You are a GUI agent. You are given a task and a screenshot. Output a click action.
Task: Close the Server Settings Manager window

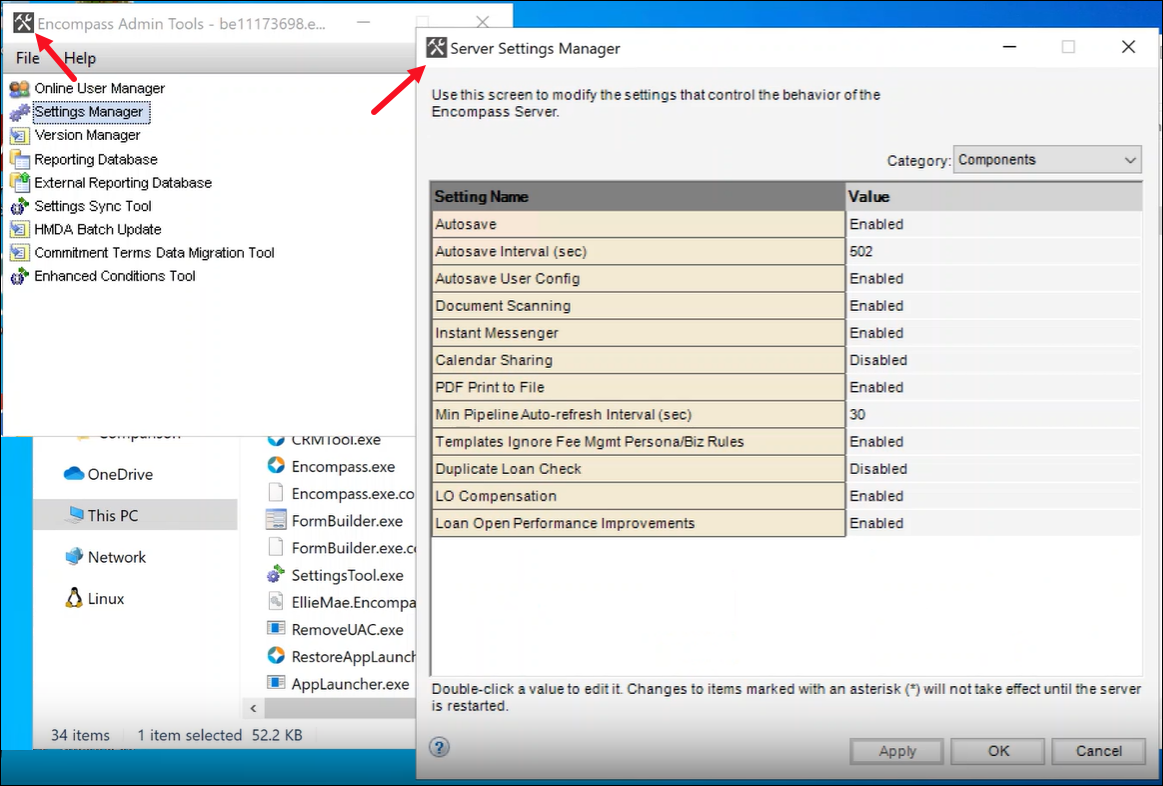pos(1128,47)
